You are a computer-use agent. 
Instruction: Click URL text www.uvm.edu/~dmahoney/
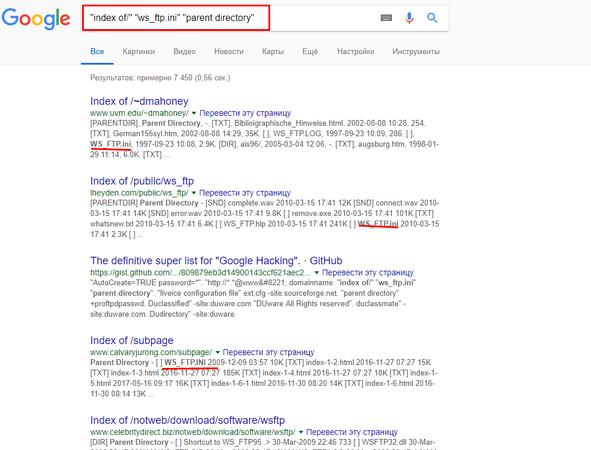click(139, 113)
